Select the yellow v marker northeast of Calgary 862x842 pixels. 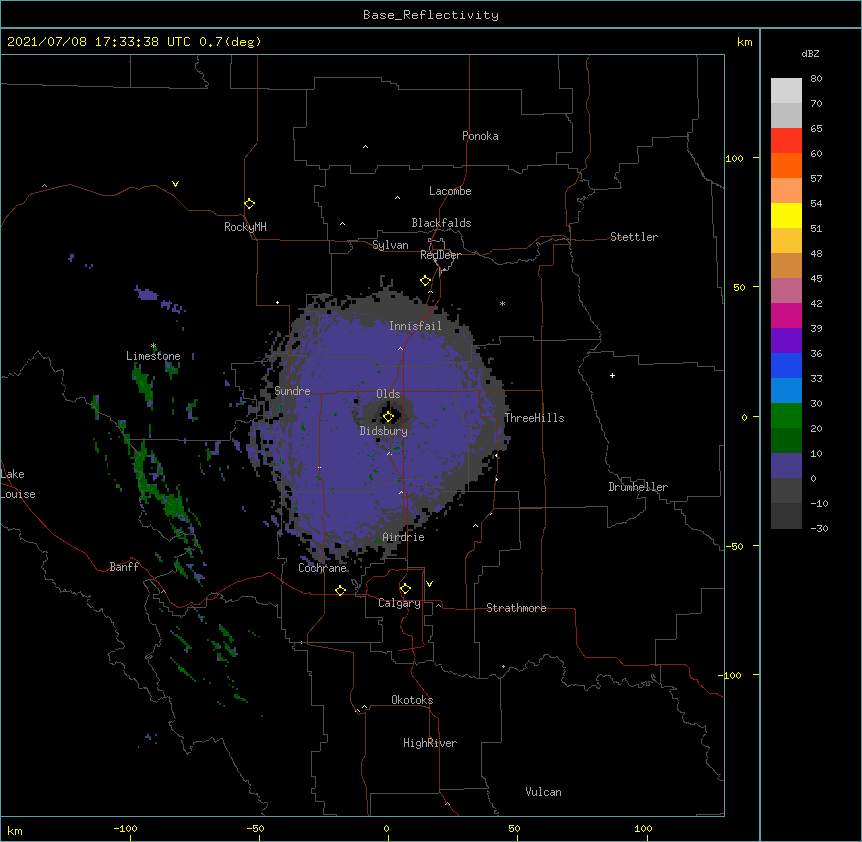pos(429,584)
